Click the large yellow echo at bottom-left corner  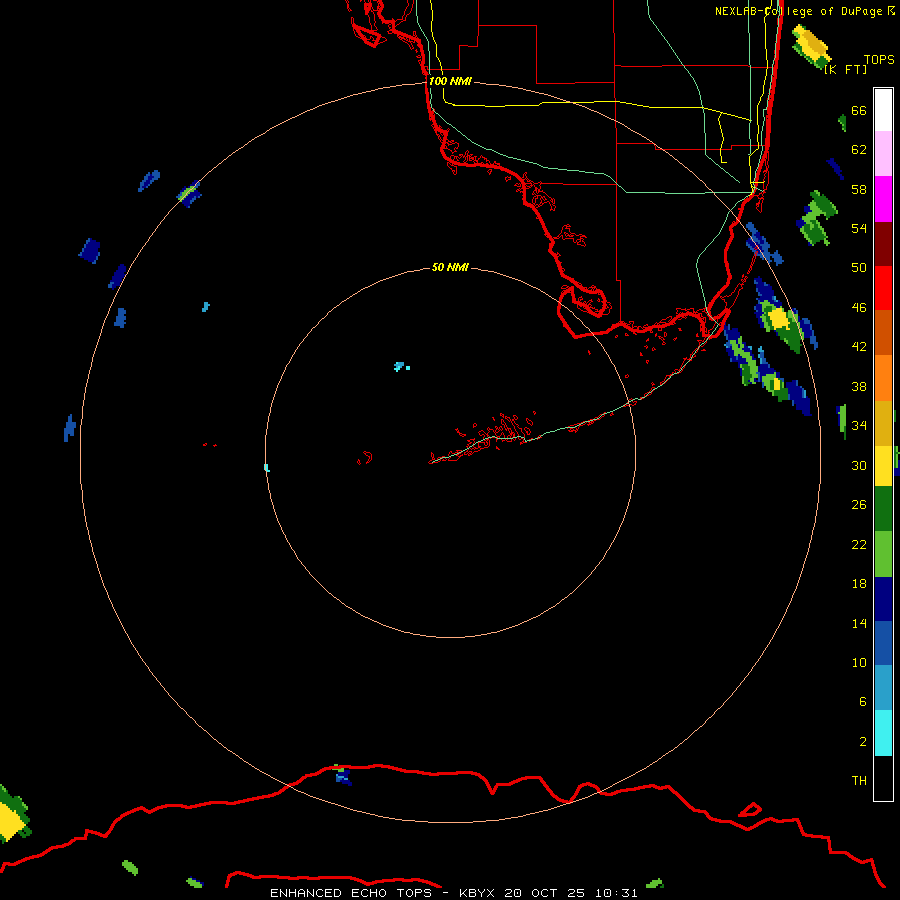[x=11, y=822]
